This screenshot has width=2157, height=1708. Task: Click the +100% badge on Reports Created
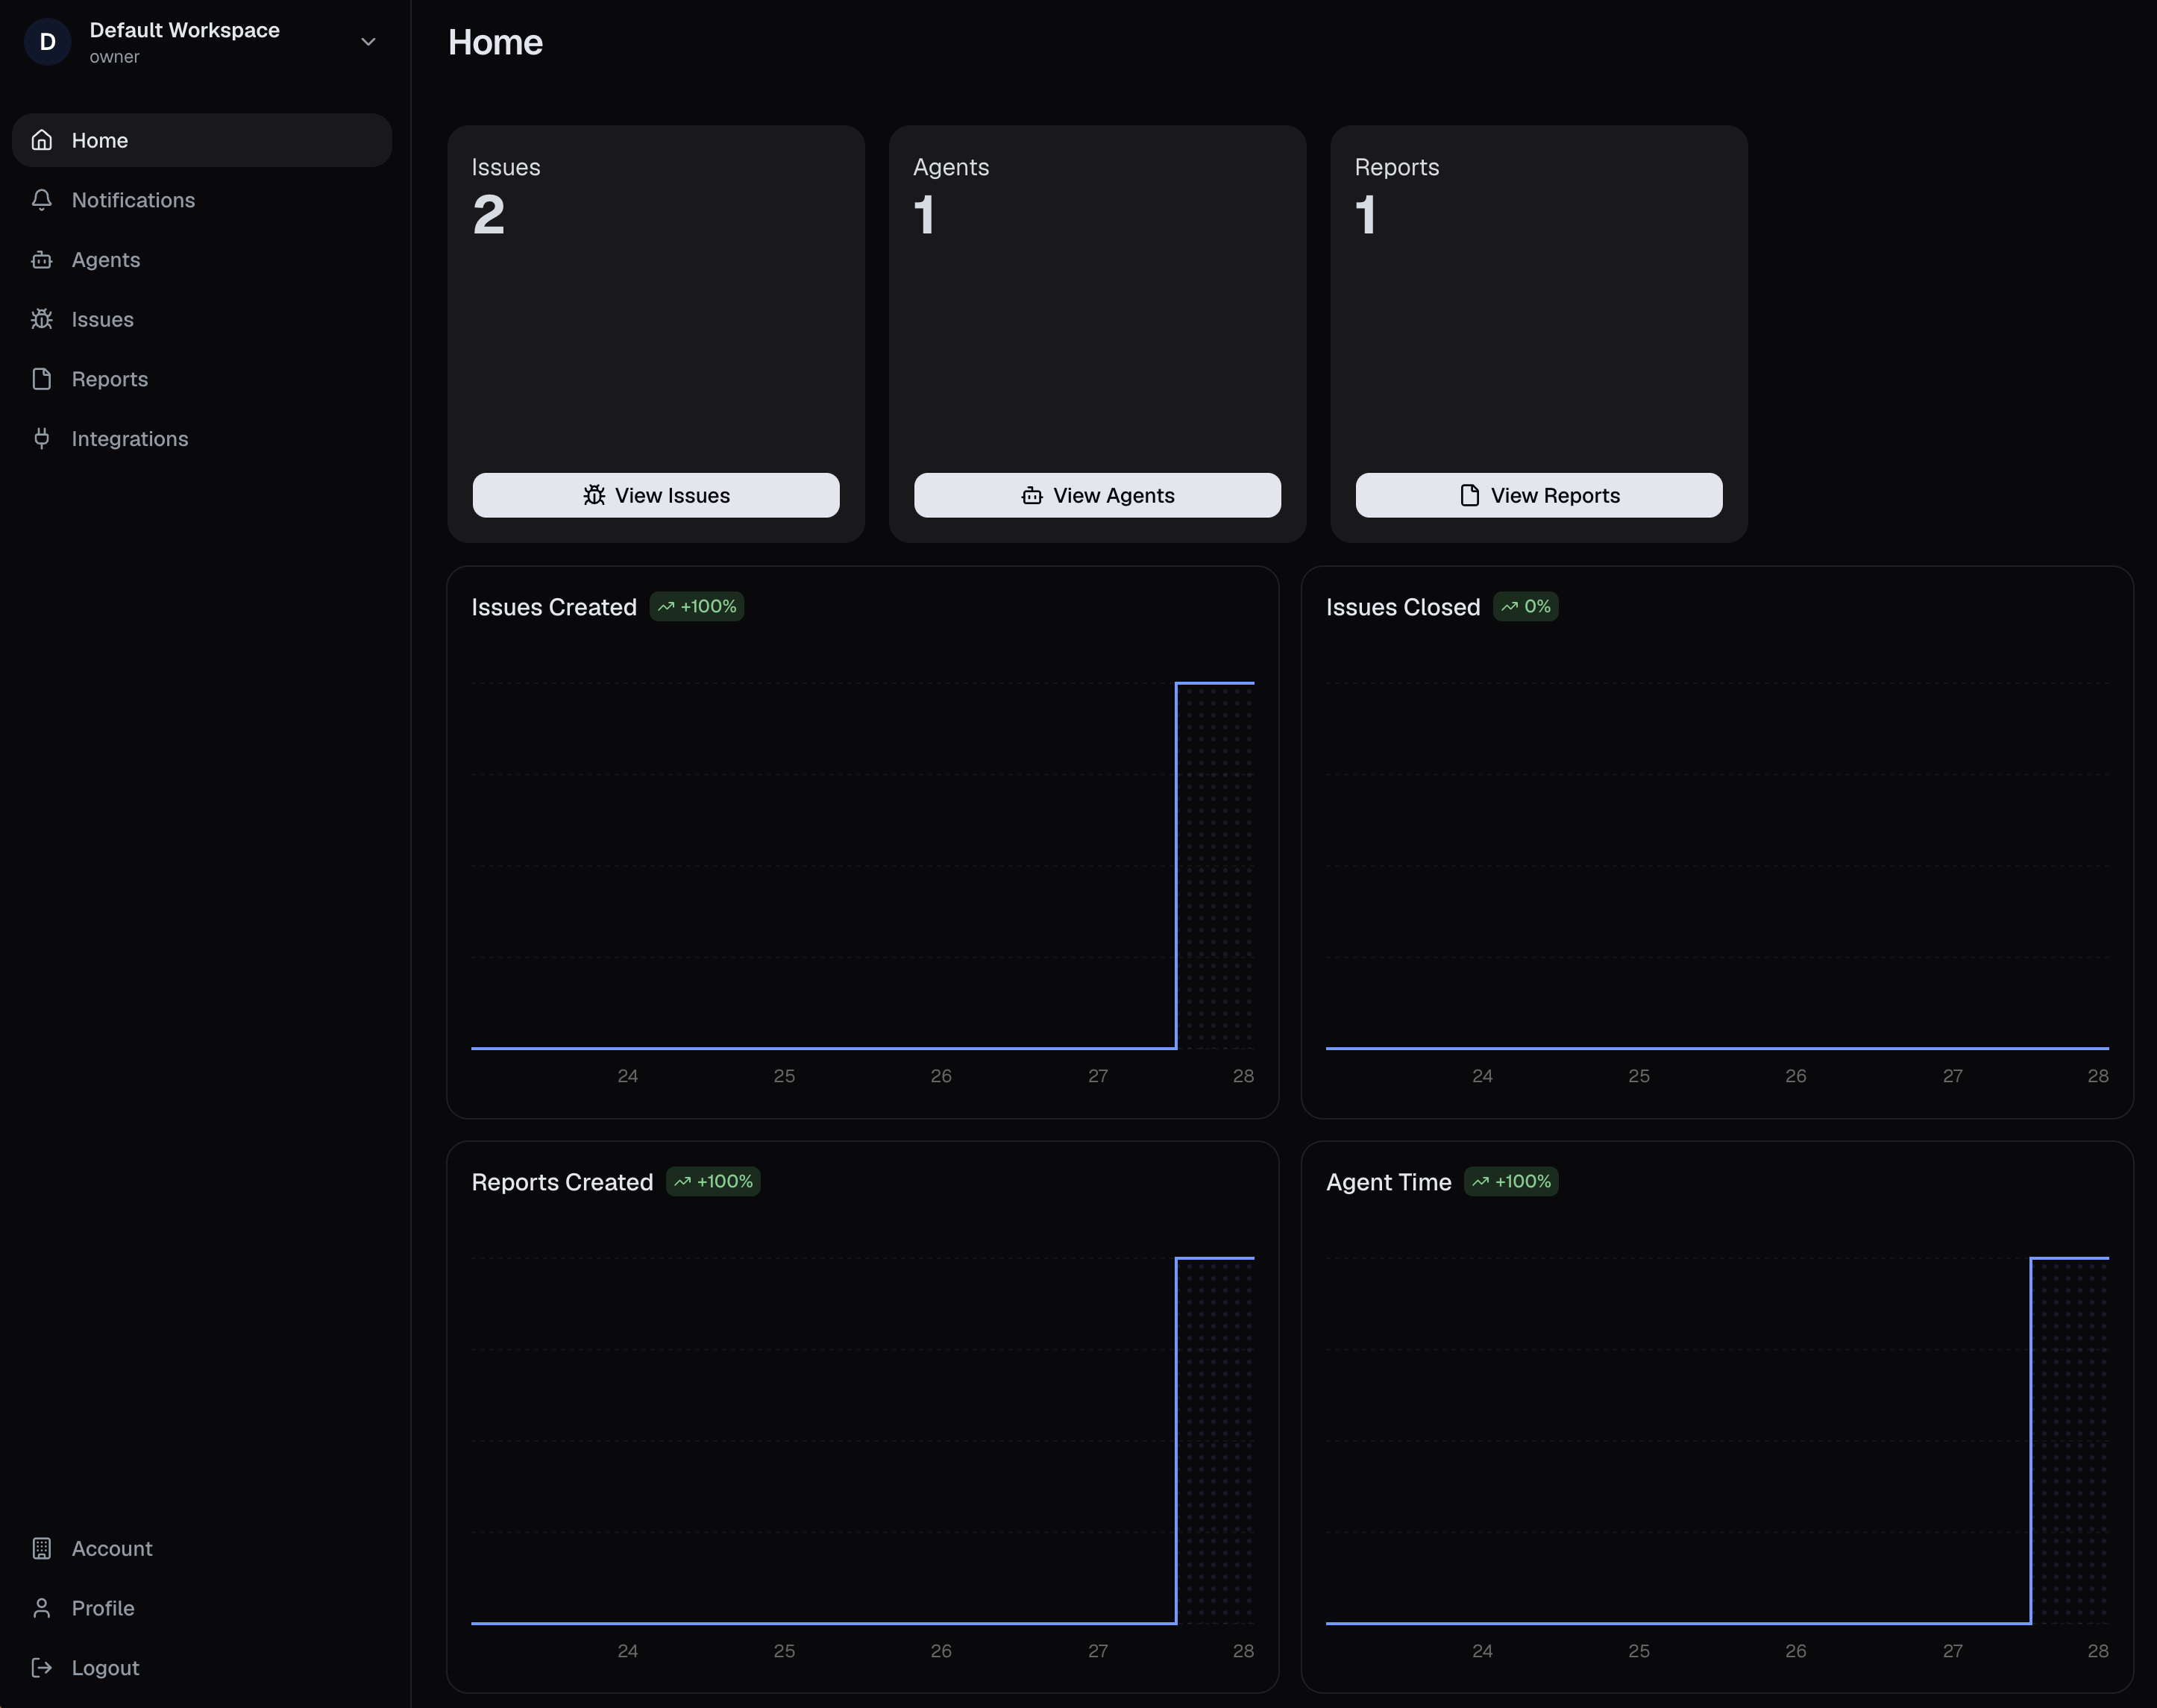click(x=713, y=1182)
